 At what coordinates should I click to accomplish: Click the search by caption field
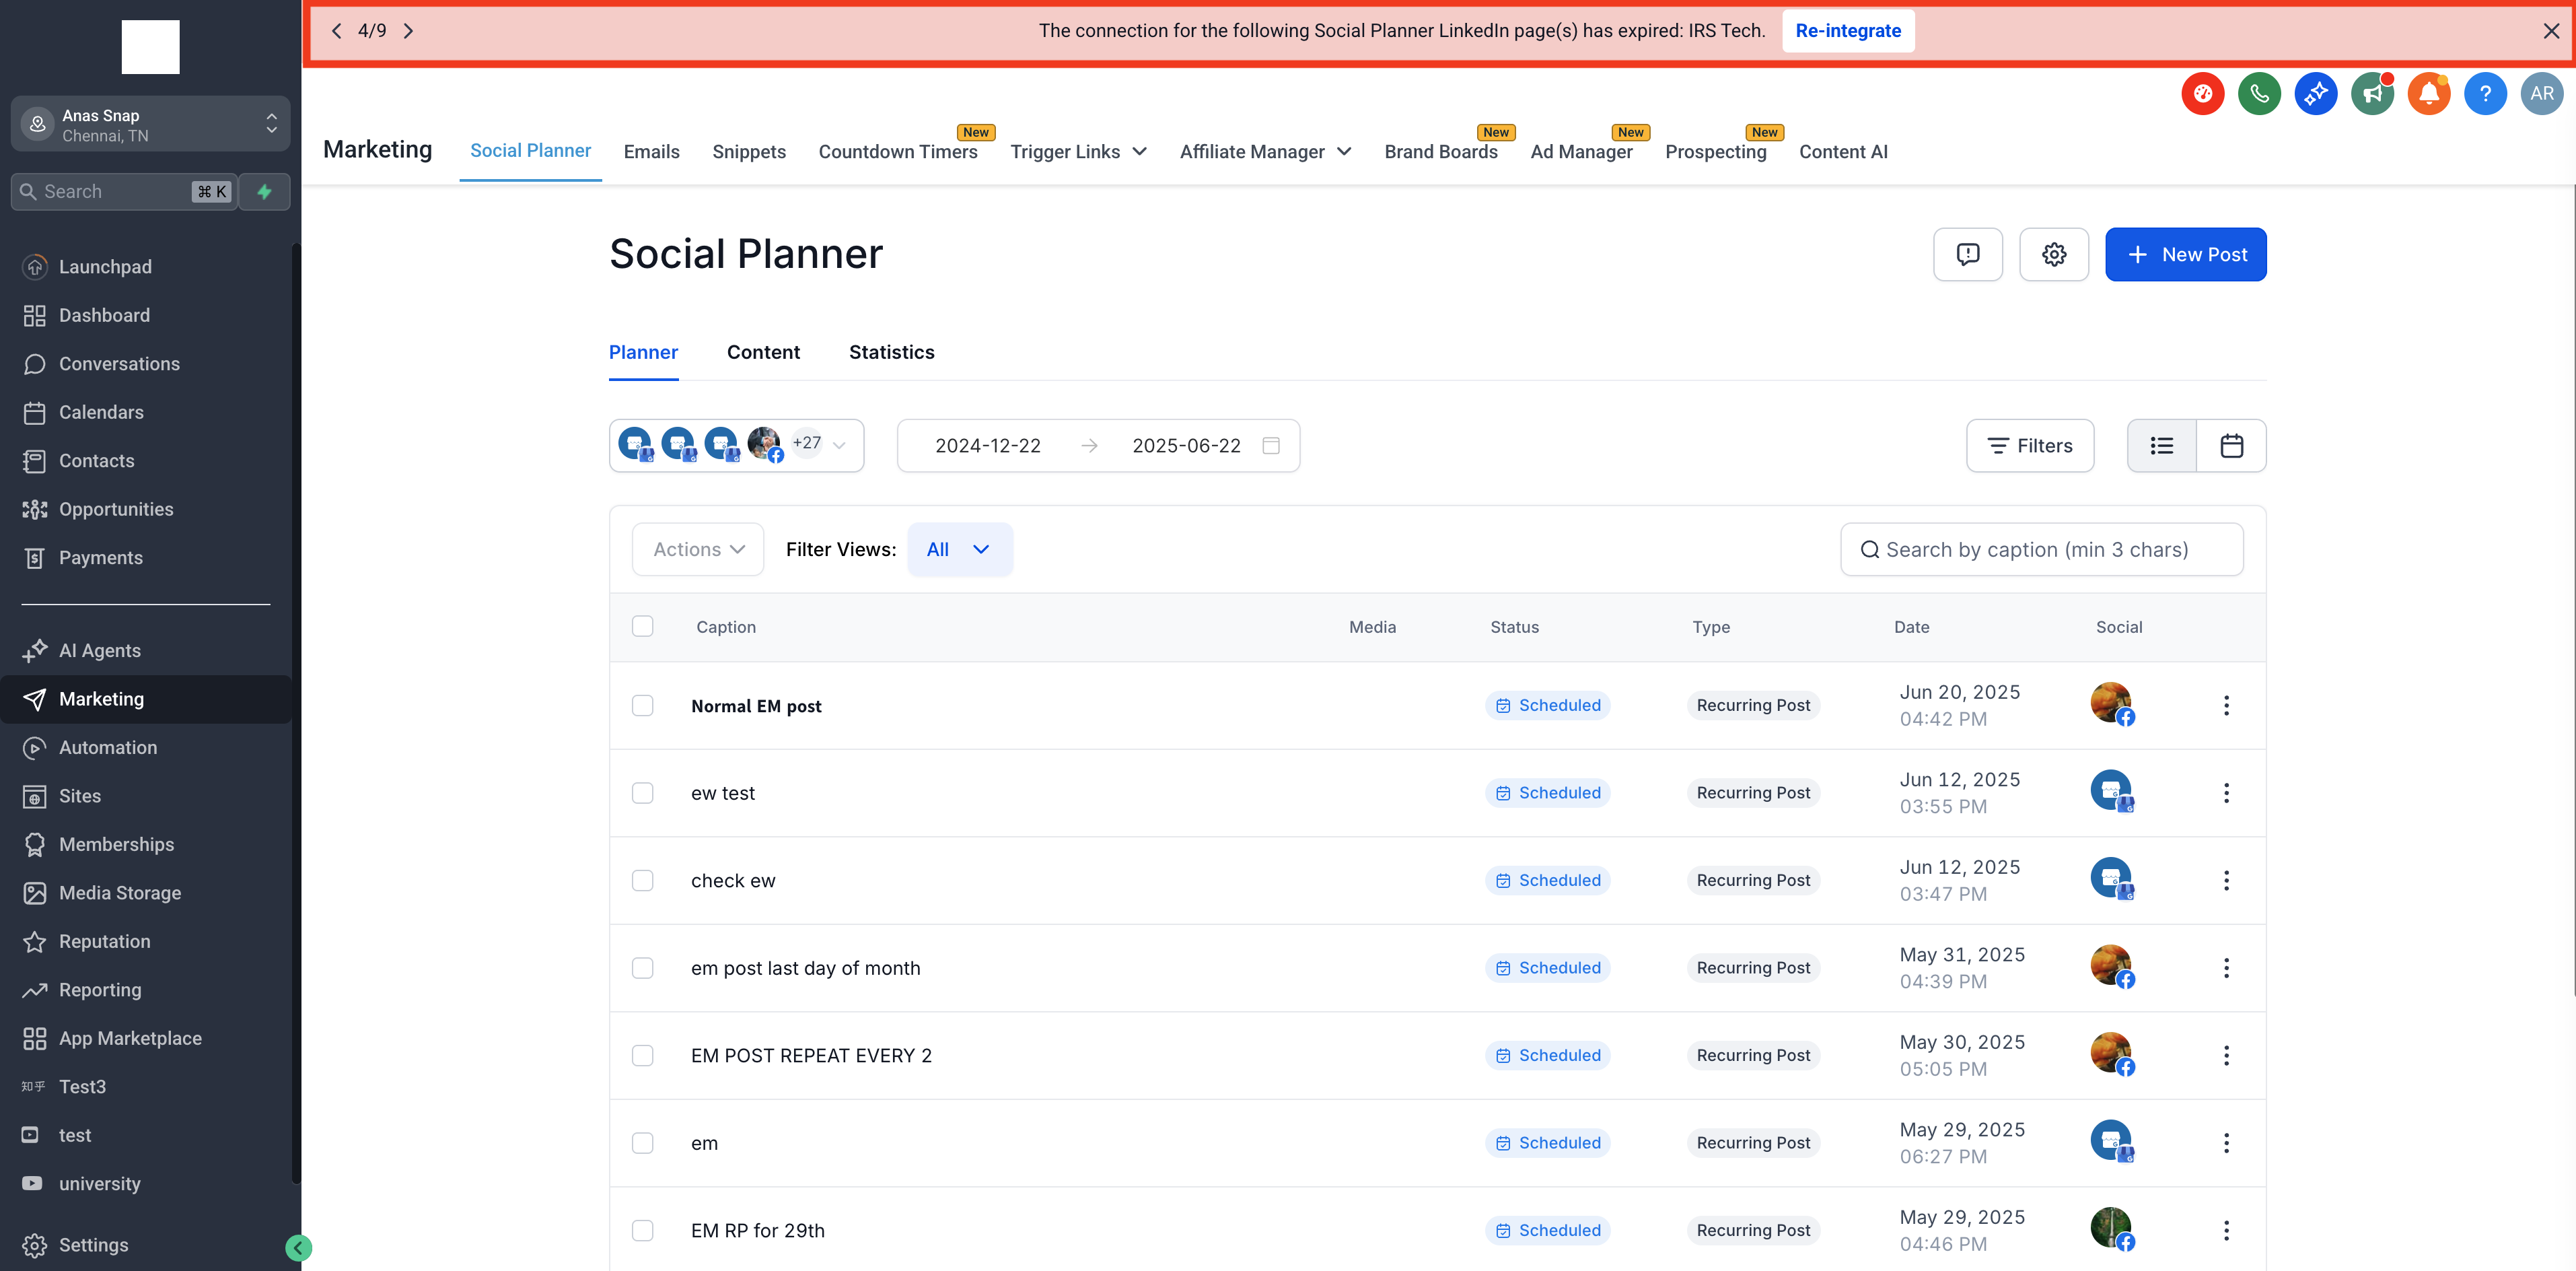(x=2041, y=550)
